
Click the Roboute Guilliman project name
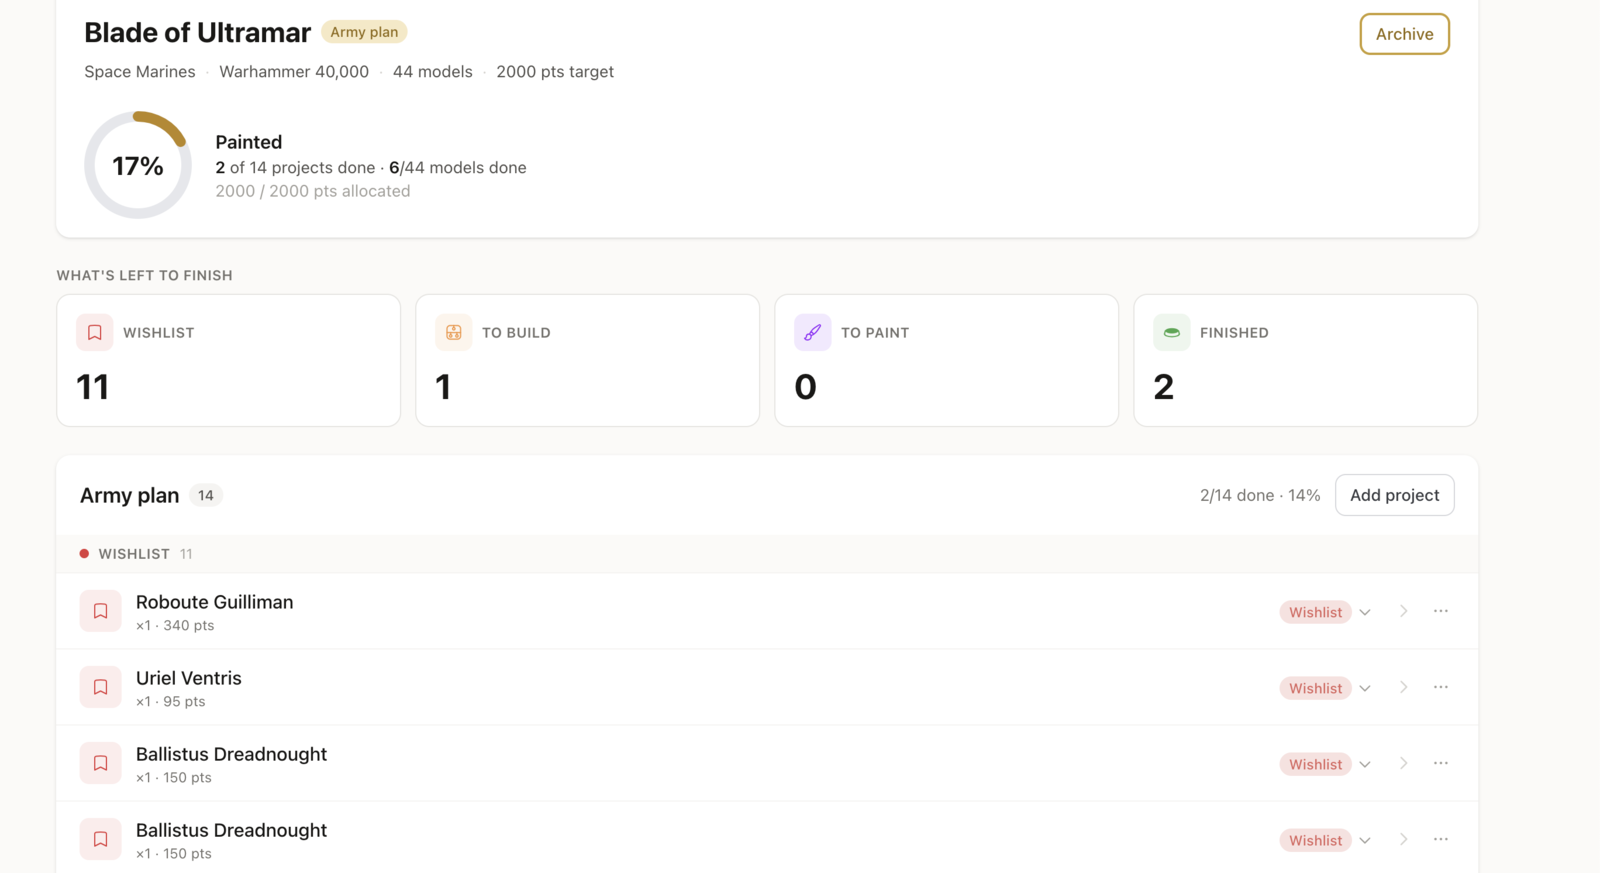point(214,602)
